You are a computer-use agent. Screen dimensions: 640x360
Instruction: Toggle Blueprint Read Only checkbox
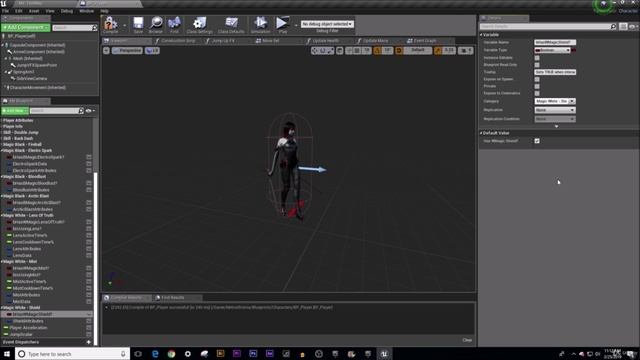pyautogui.click(x=537, y=65)
